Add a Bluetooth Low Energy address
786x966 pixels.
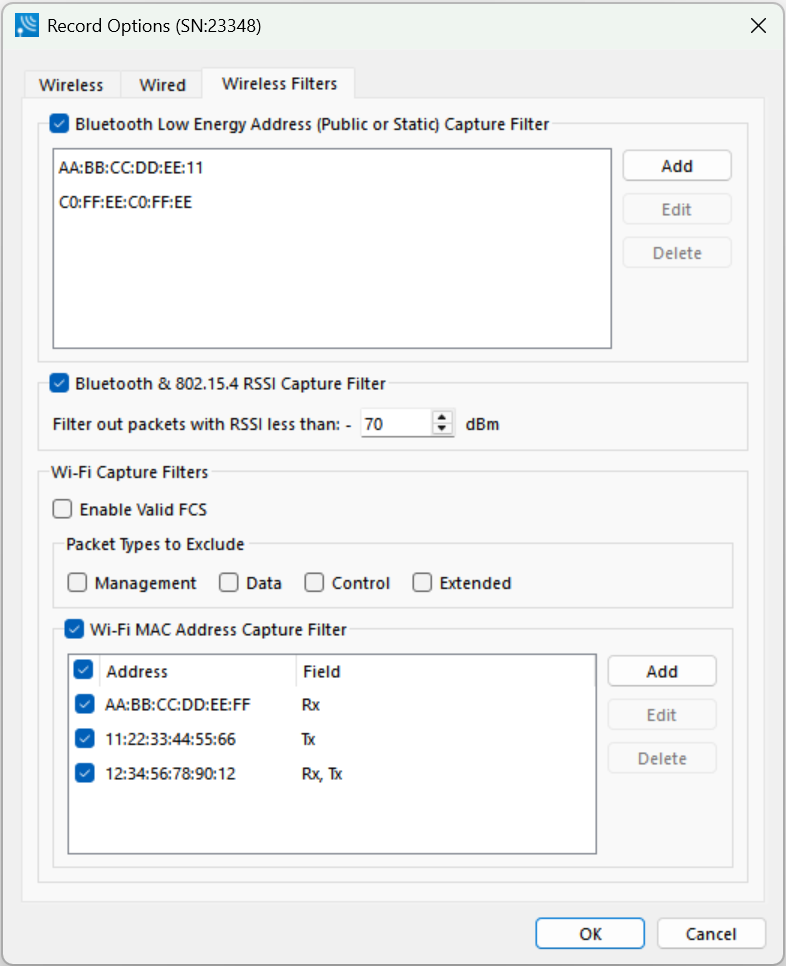coord(677,166)
